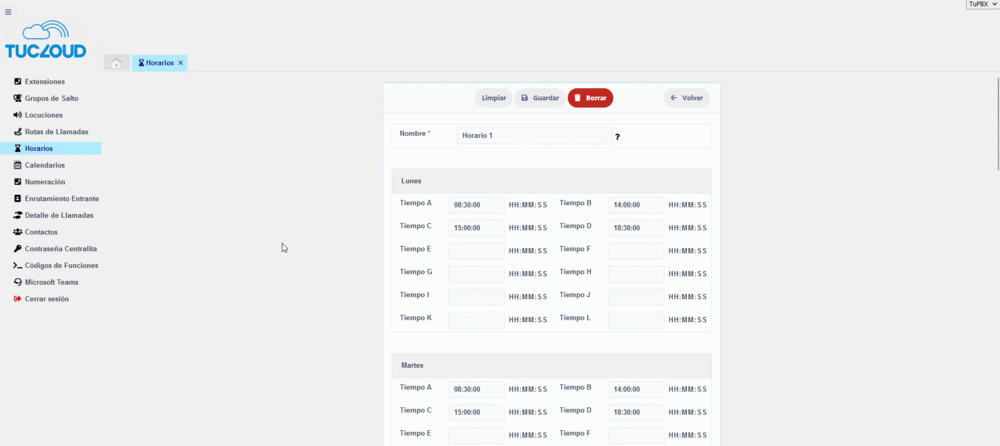Click the Nombre input field
1000x446 pixels.
(534, 136)
